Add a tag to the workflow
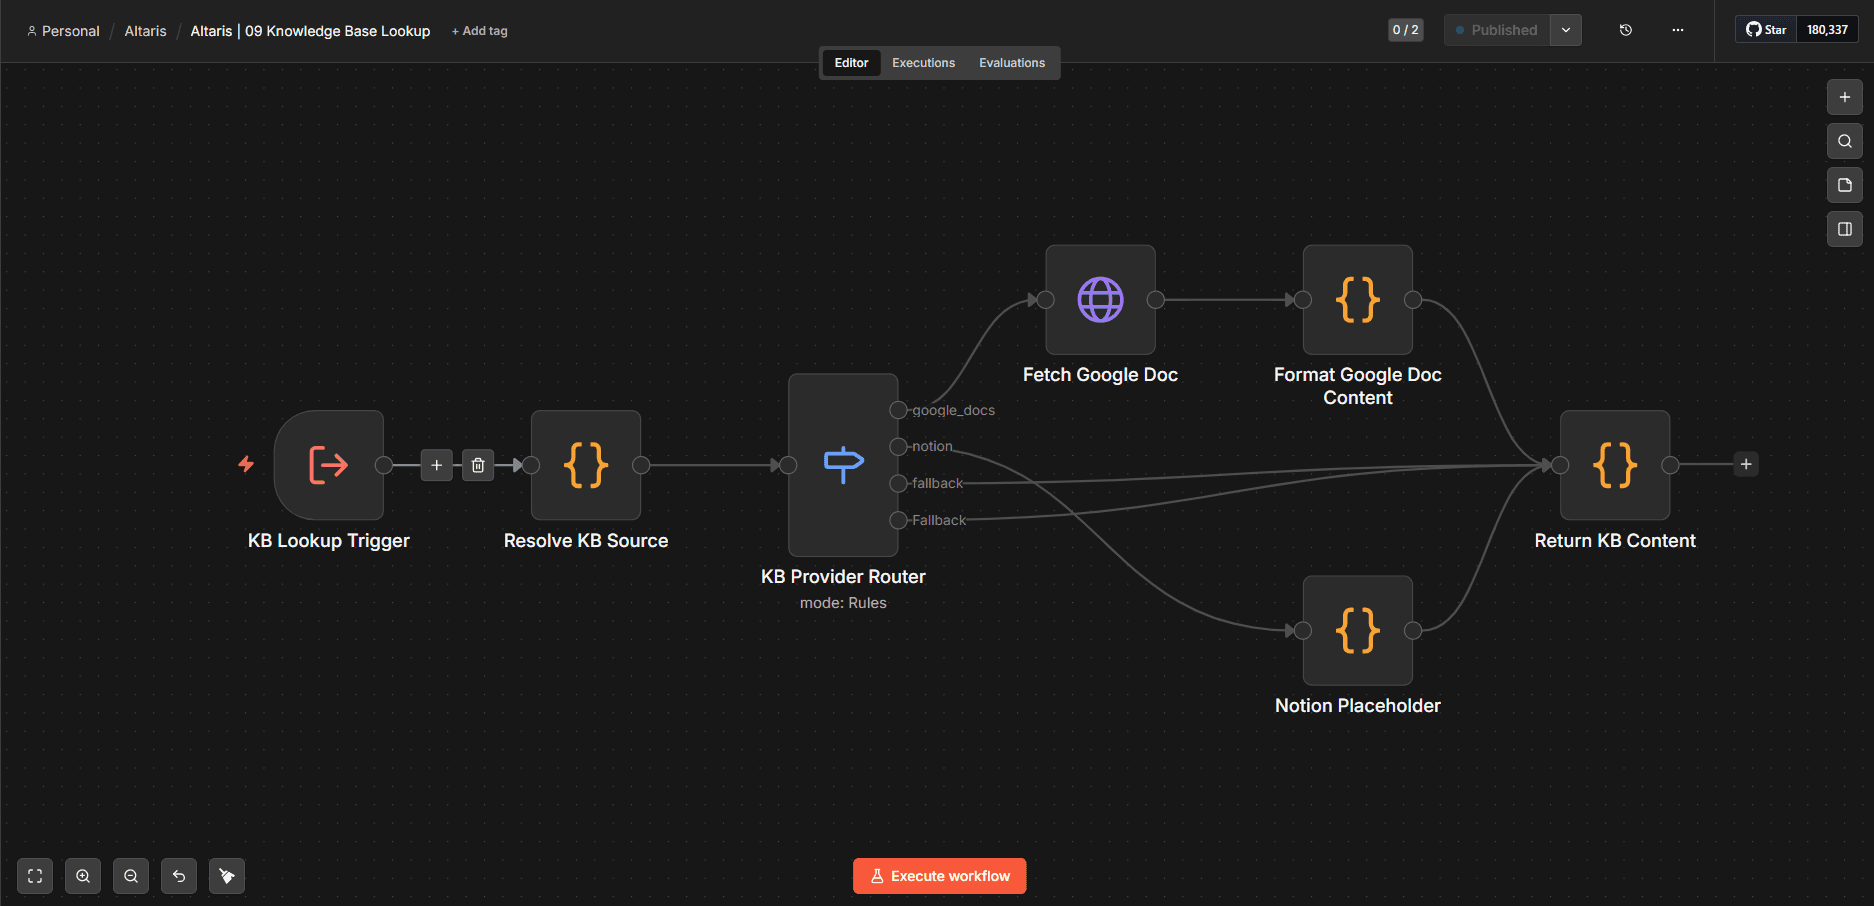 click(479, 31)
